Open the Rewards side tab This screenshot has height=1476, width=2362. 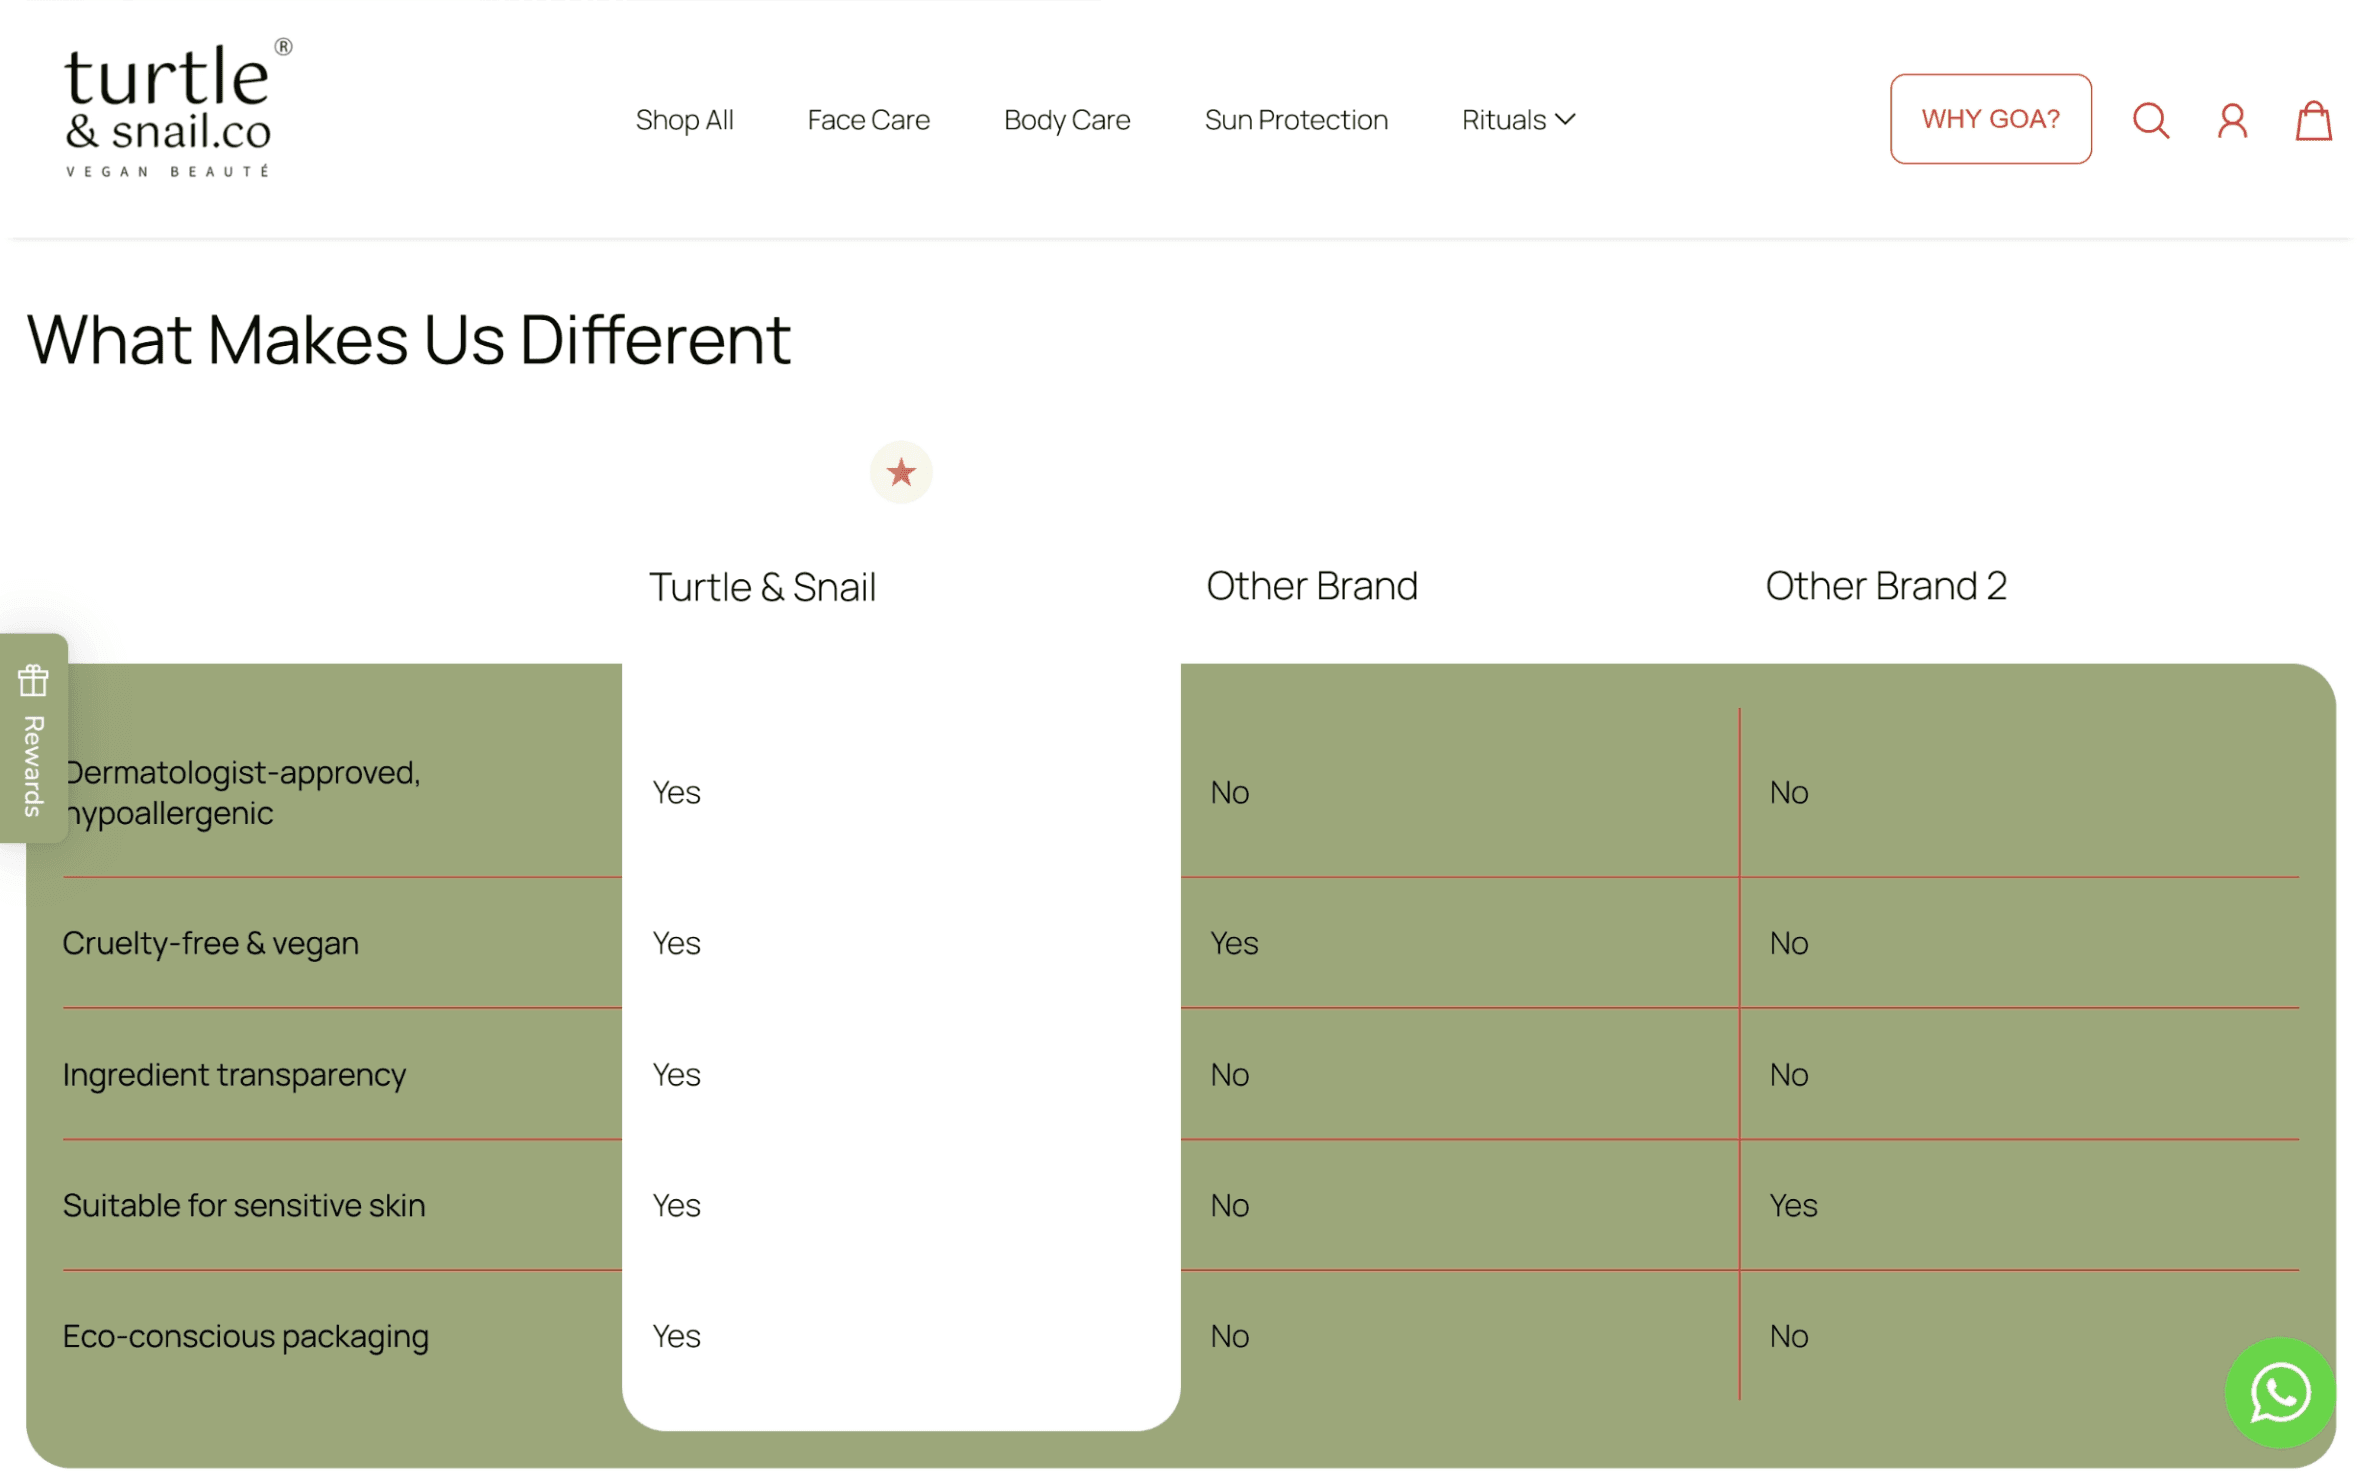[33, 765]
